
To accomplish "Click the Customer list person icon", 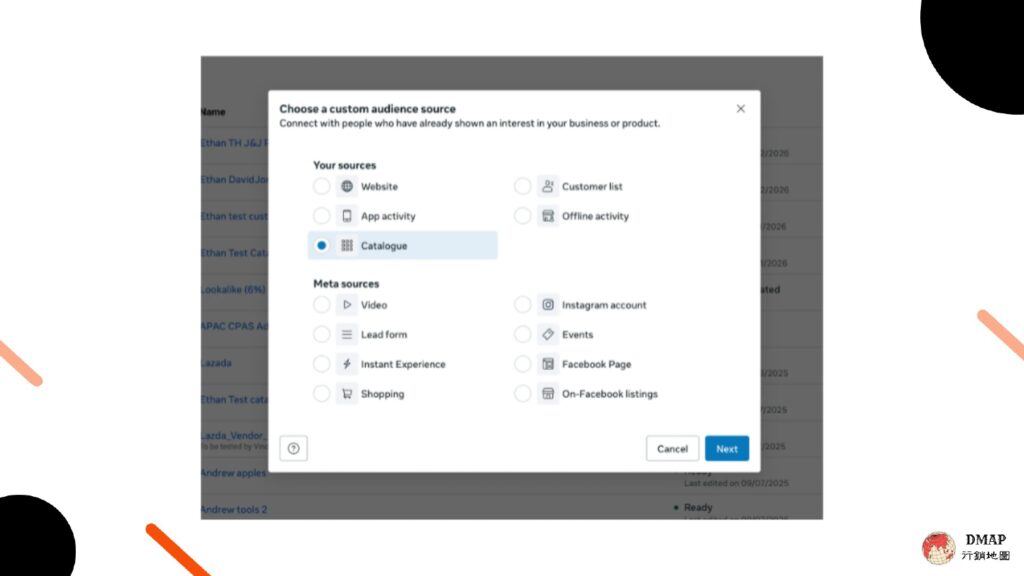I will [548, 186].
